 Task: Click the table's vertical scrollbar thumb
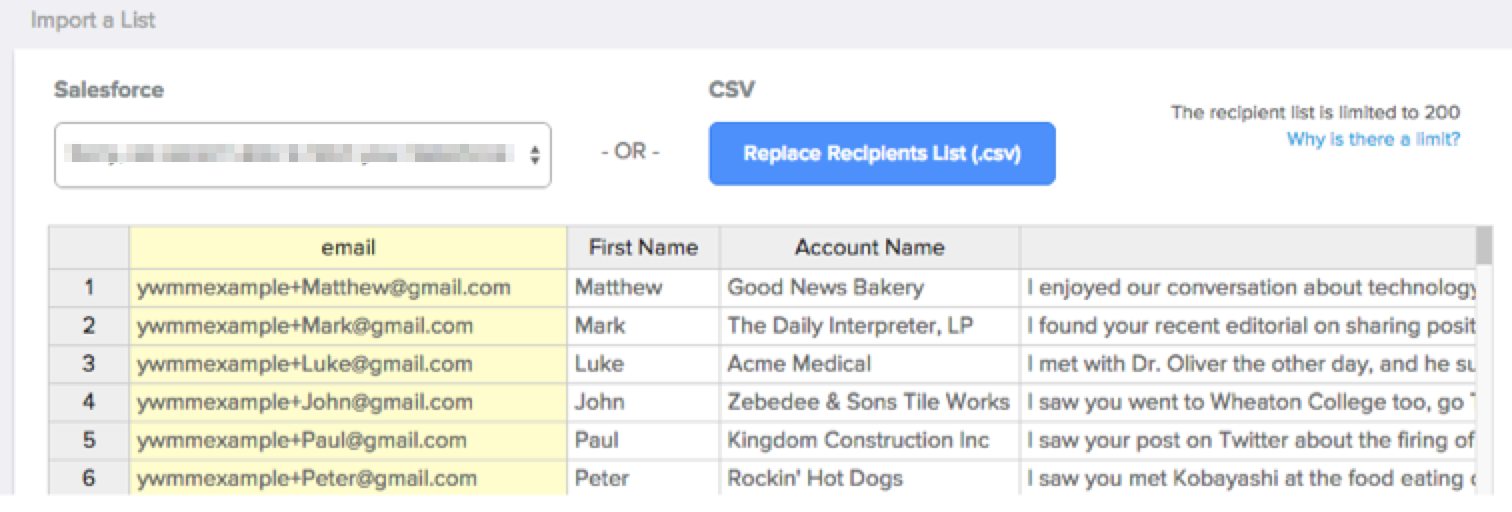(x=1484, y=247)
